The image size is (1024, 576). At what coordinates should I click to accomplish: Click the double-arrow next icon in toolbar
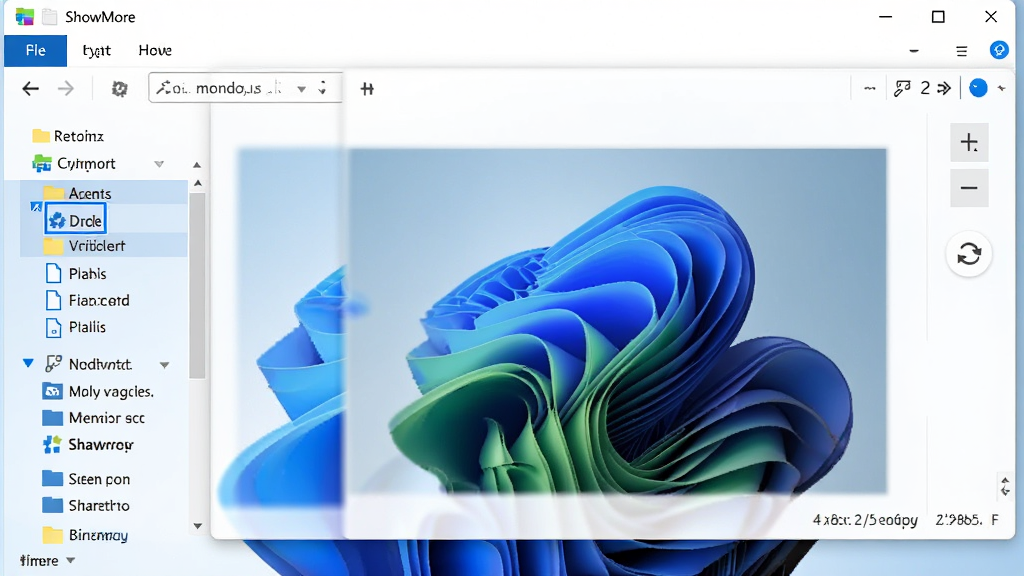[944, 88]
